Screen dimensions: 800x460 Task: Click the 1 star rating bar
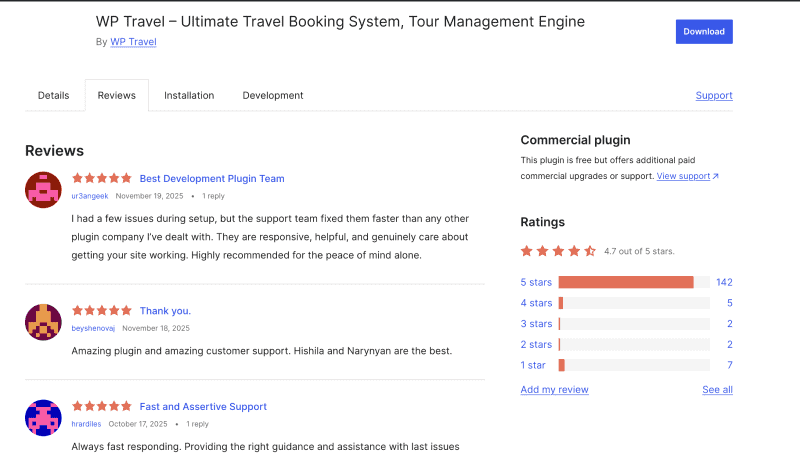[x=634, y=365]
